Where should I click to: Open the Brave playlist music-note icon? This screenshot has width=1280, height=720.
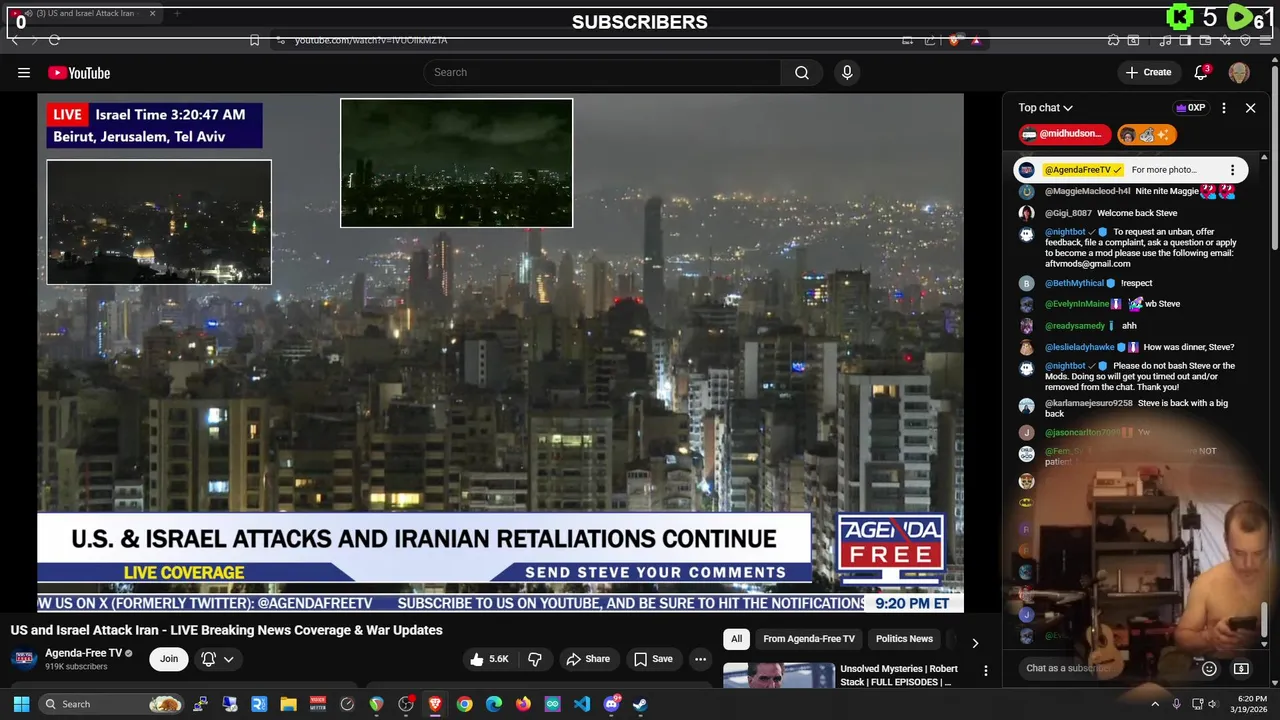point(1165,40)
